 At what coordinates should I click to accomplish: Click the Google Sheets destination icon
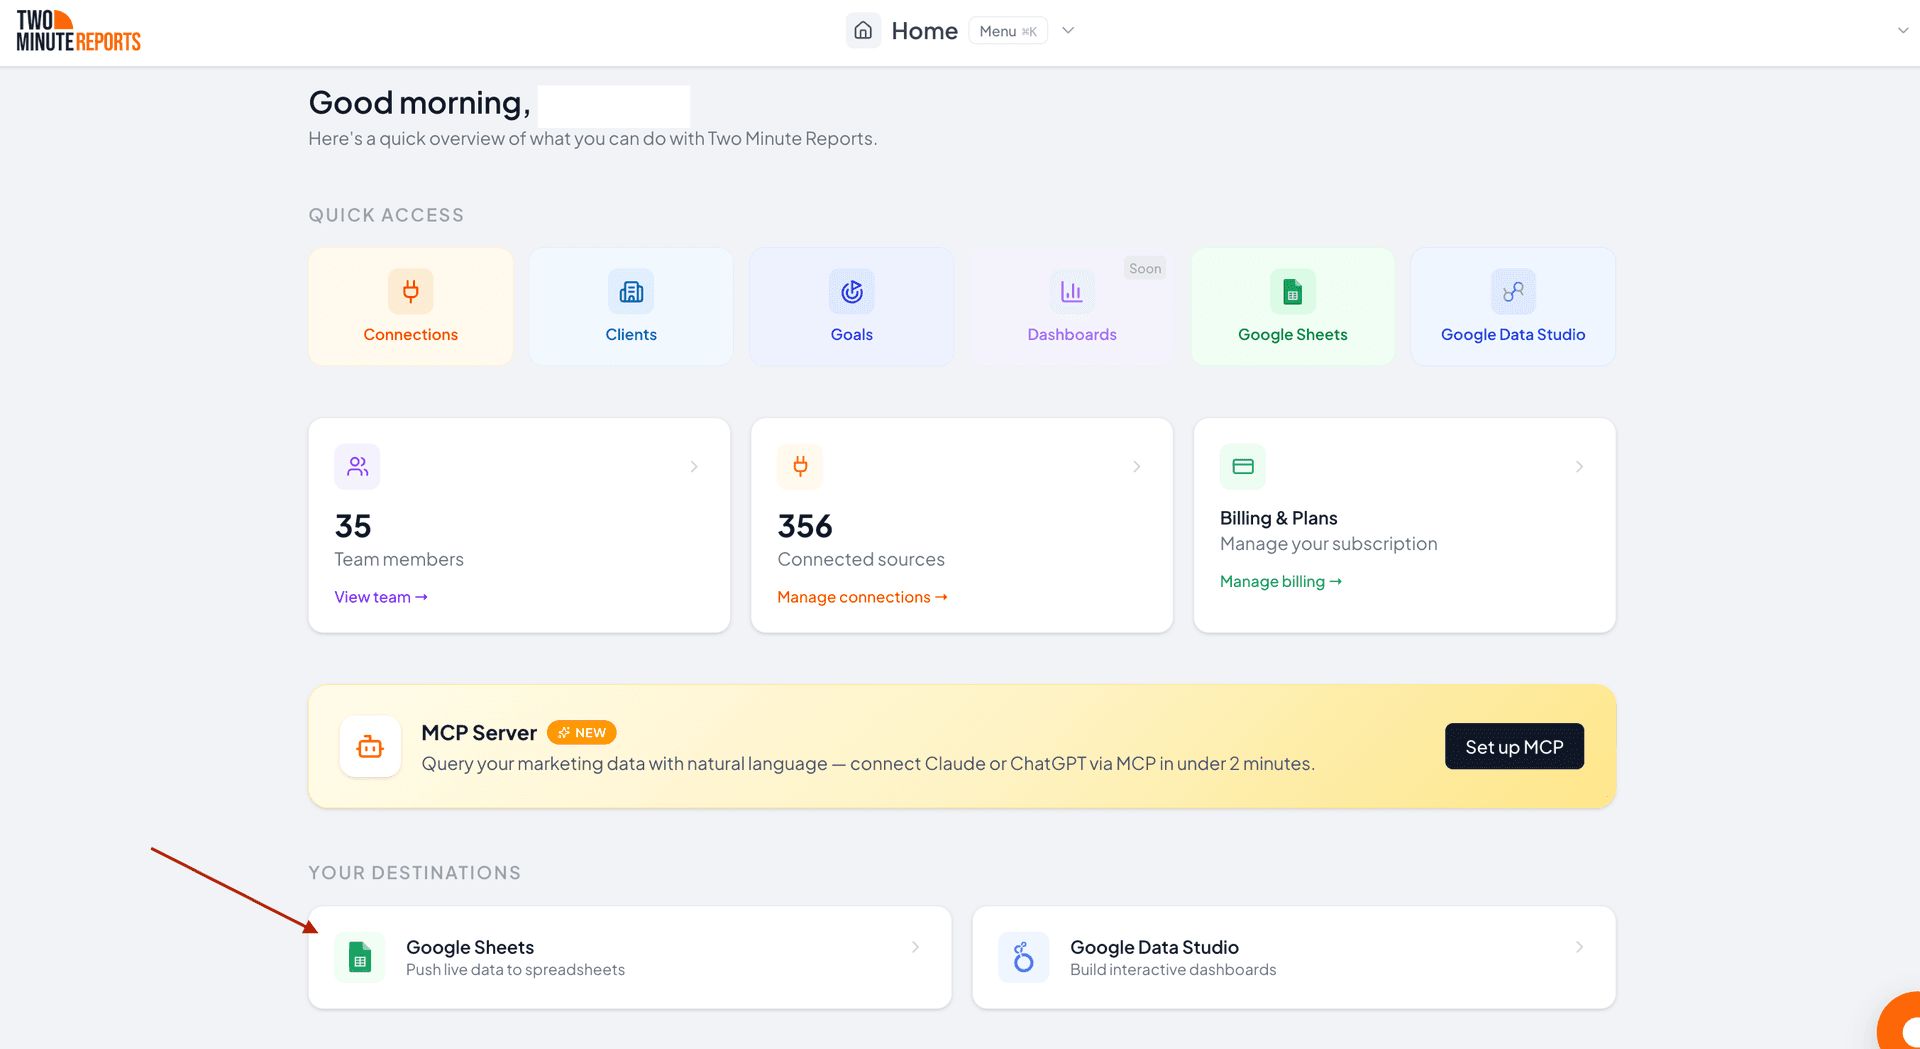(x=360, y=957)
